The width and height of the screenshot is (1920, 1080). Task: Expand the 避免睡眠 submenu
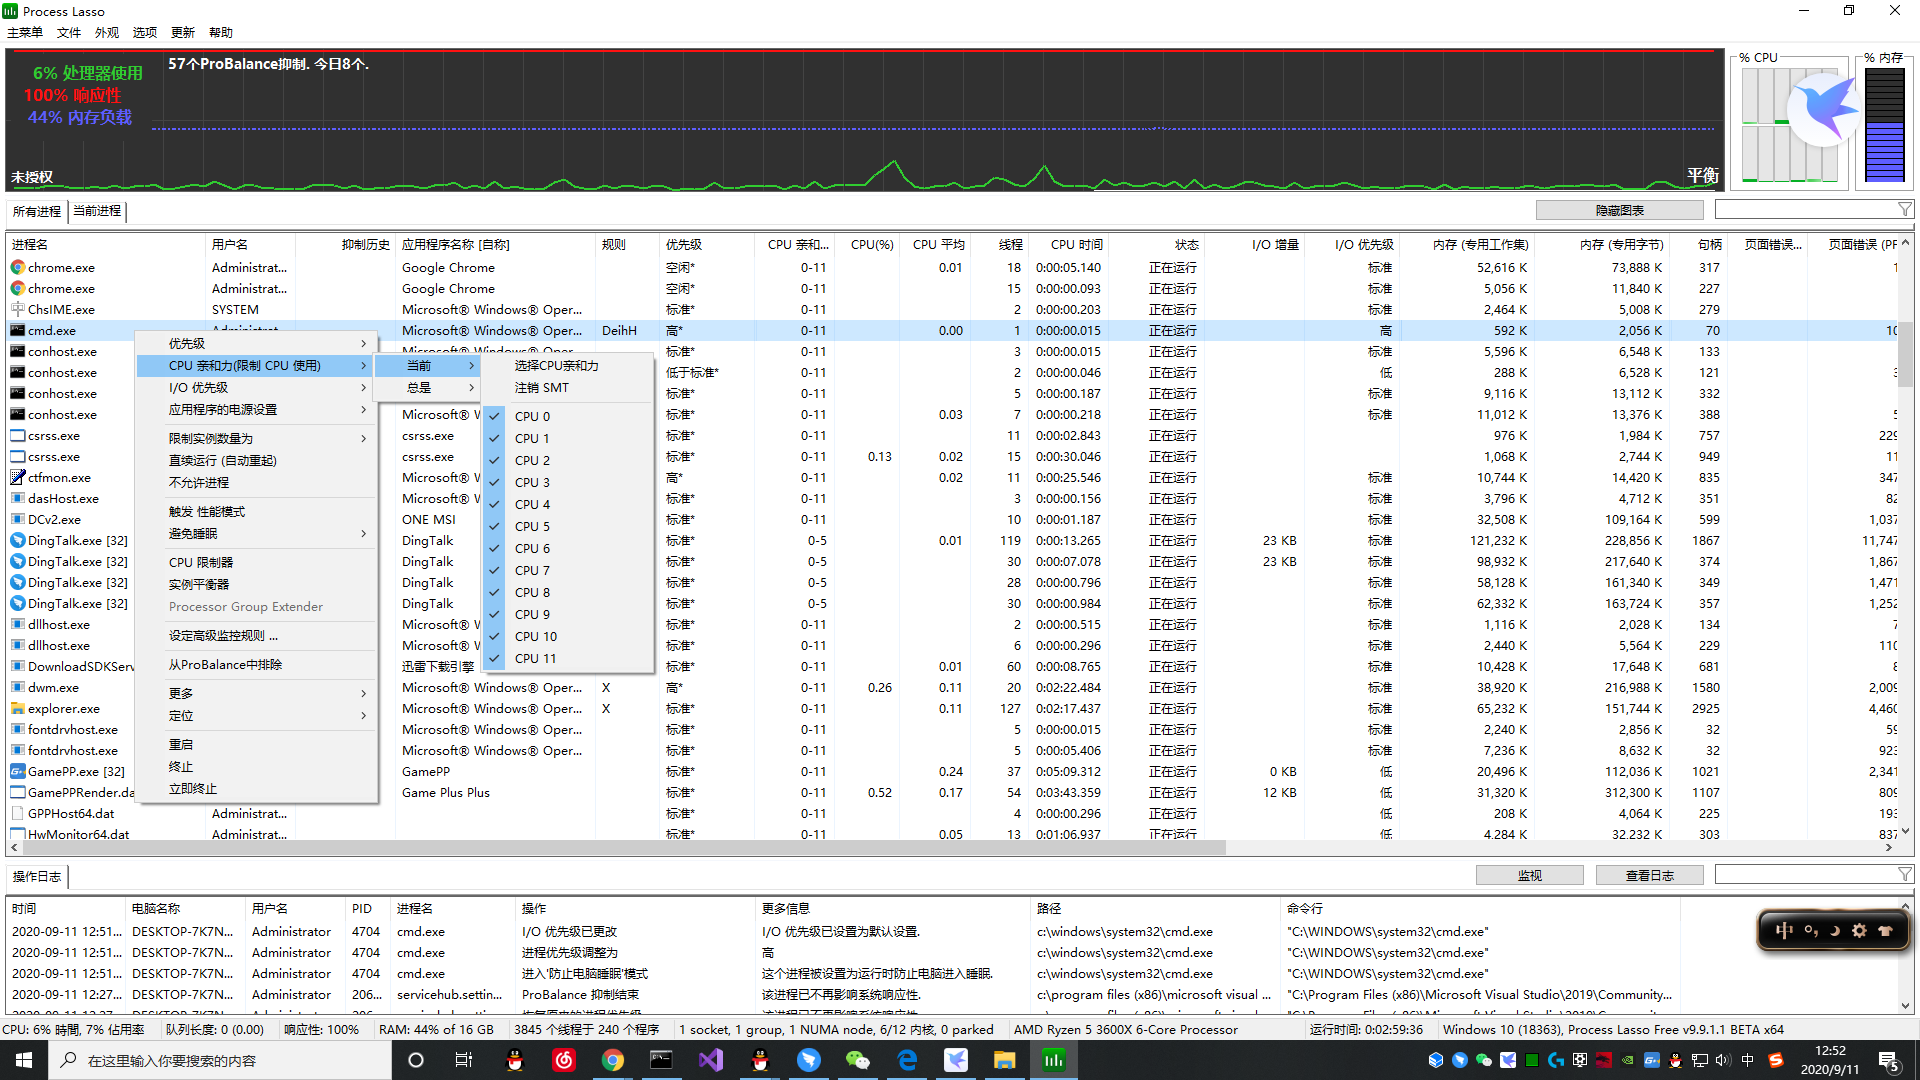click(256, 533)
